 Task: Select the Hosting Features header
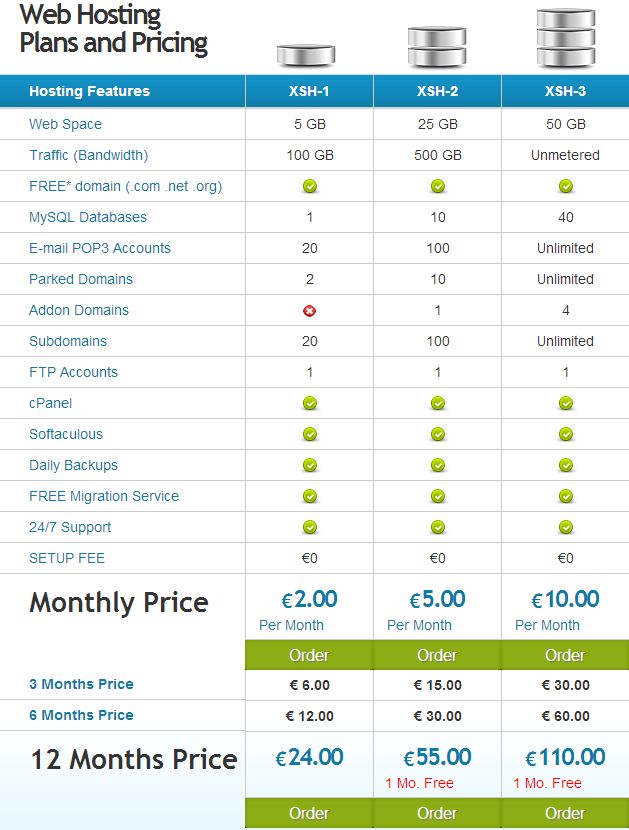[x=89, y=91]
